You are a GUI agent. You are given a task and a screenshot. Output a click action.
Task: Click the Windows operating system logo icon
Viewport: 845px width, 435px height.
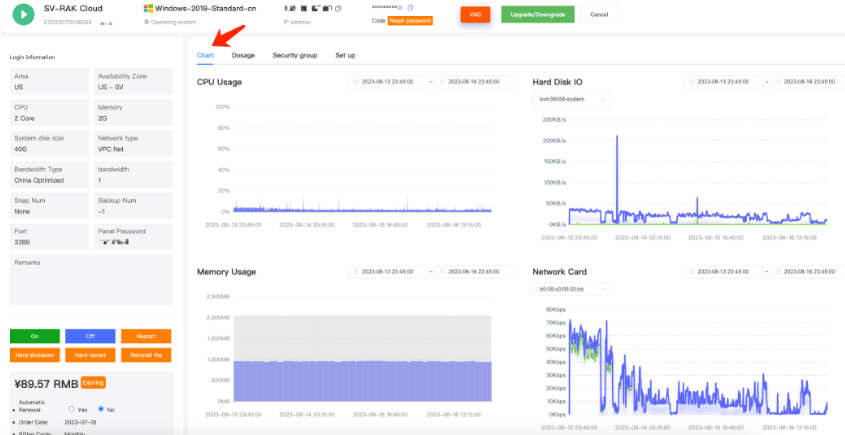[148, 9]
